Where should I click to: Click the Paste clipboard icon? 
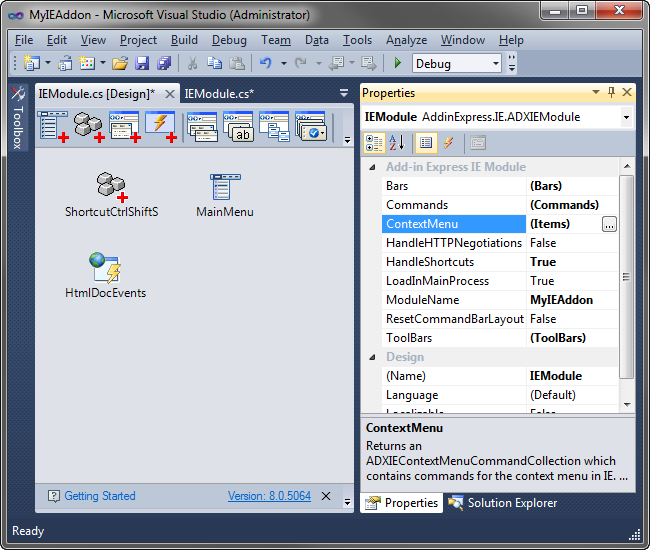pos(237,63)
